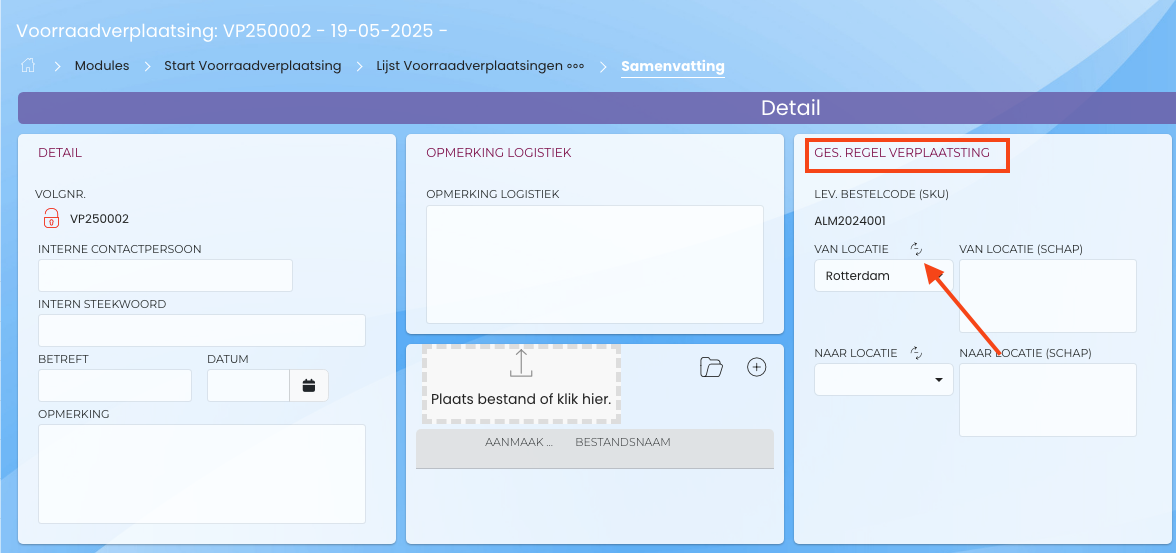Open the Van Locatie dropdown showing Rotterdam
The width and height of the screenshot is (1176, 553).
884,275
